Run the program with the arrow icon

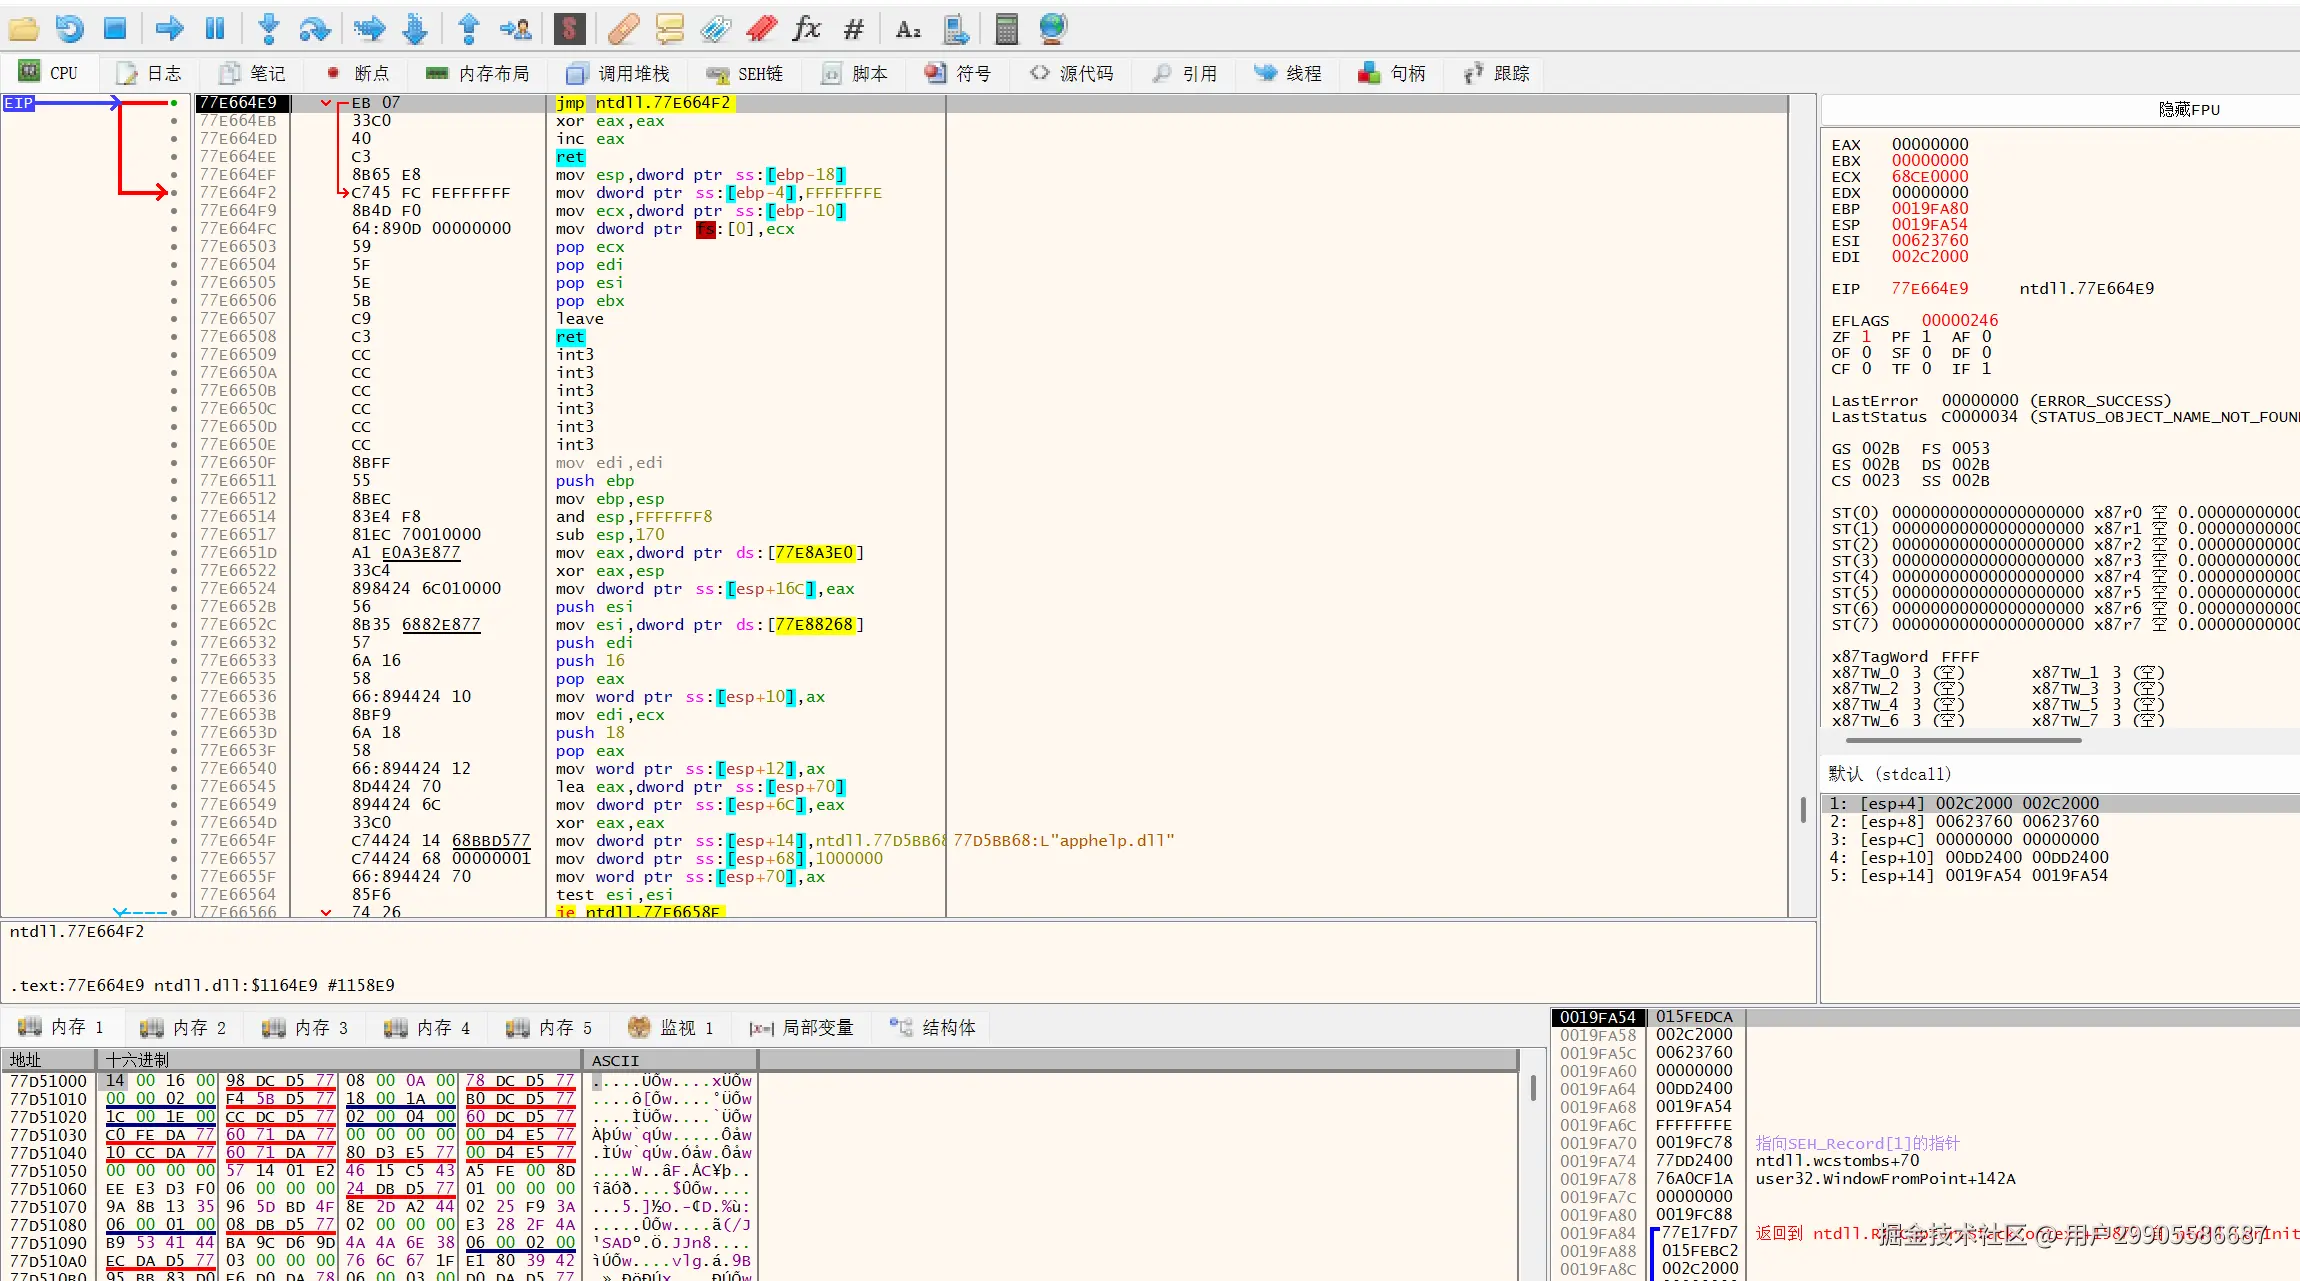point(169,29)
